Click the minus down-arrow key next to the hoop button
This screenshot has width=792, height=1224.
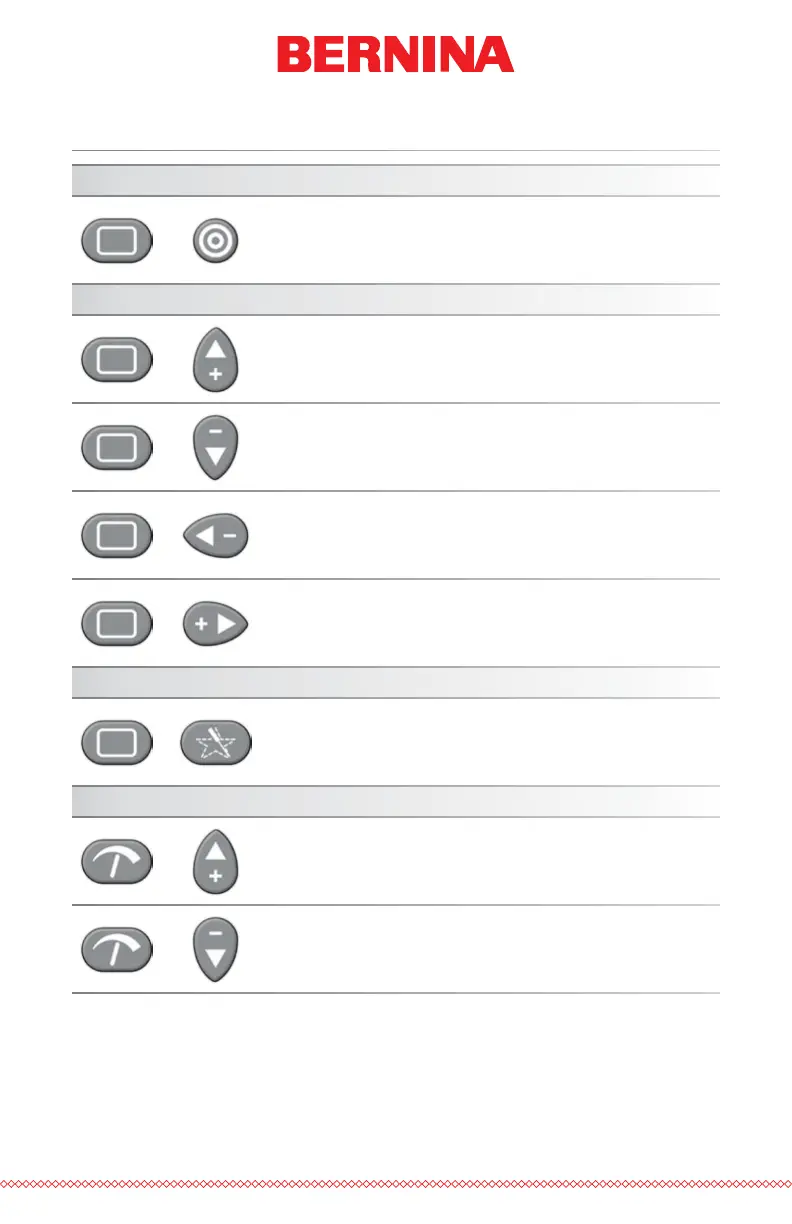[x=215, y=448]
